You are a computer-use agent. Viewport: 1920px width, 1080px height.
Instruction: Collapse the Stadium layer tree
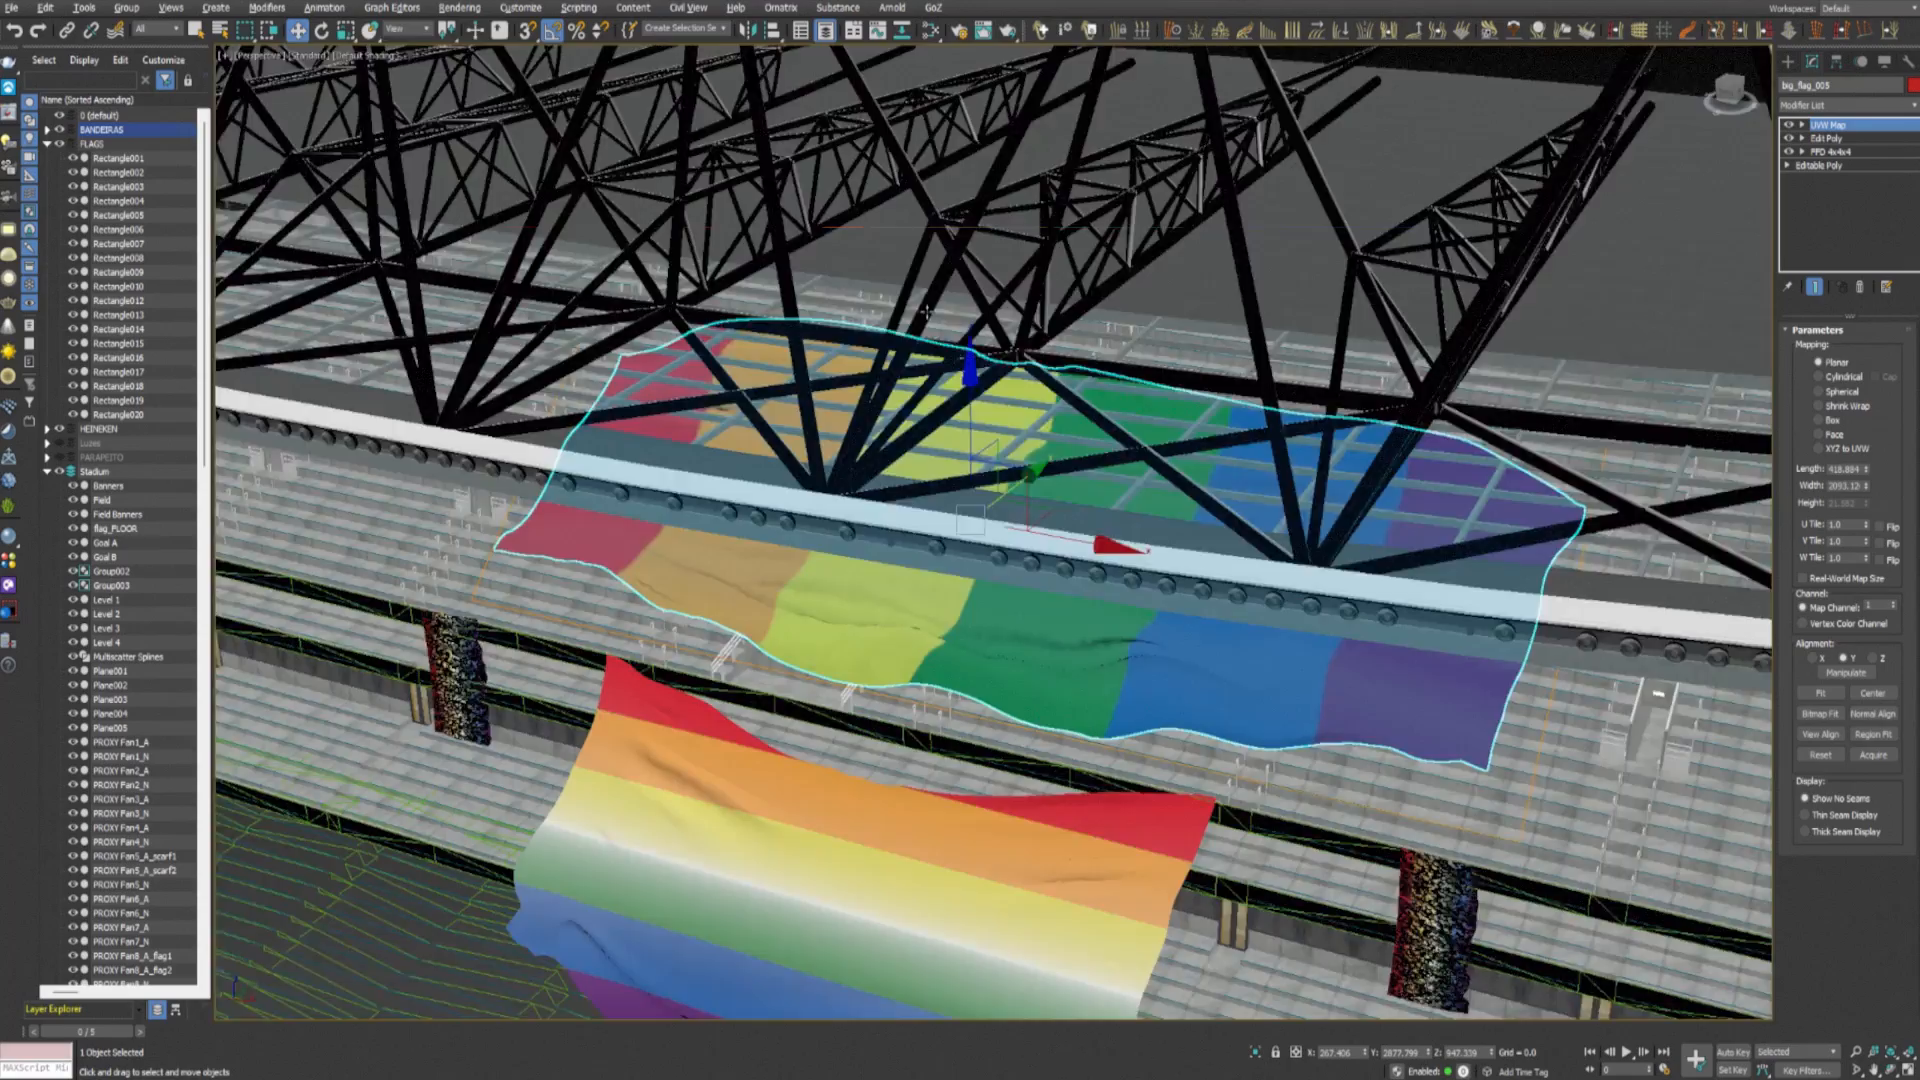[x=47, y=472]
